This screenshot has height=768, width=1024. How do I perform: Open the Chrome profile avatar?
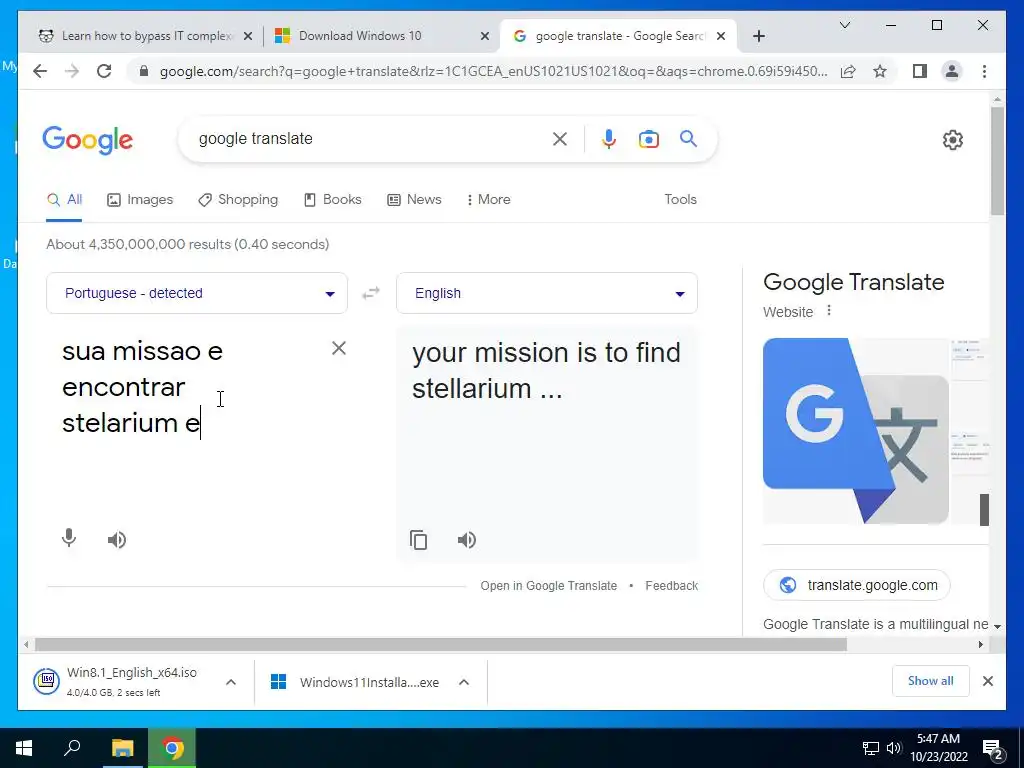tap(952, 71)
